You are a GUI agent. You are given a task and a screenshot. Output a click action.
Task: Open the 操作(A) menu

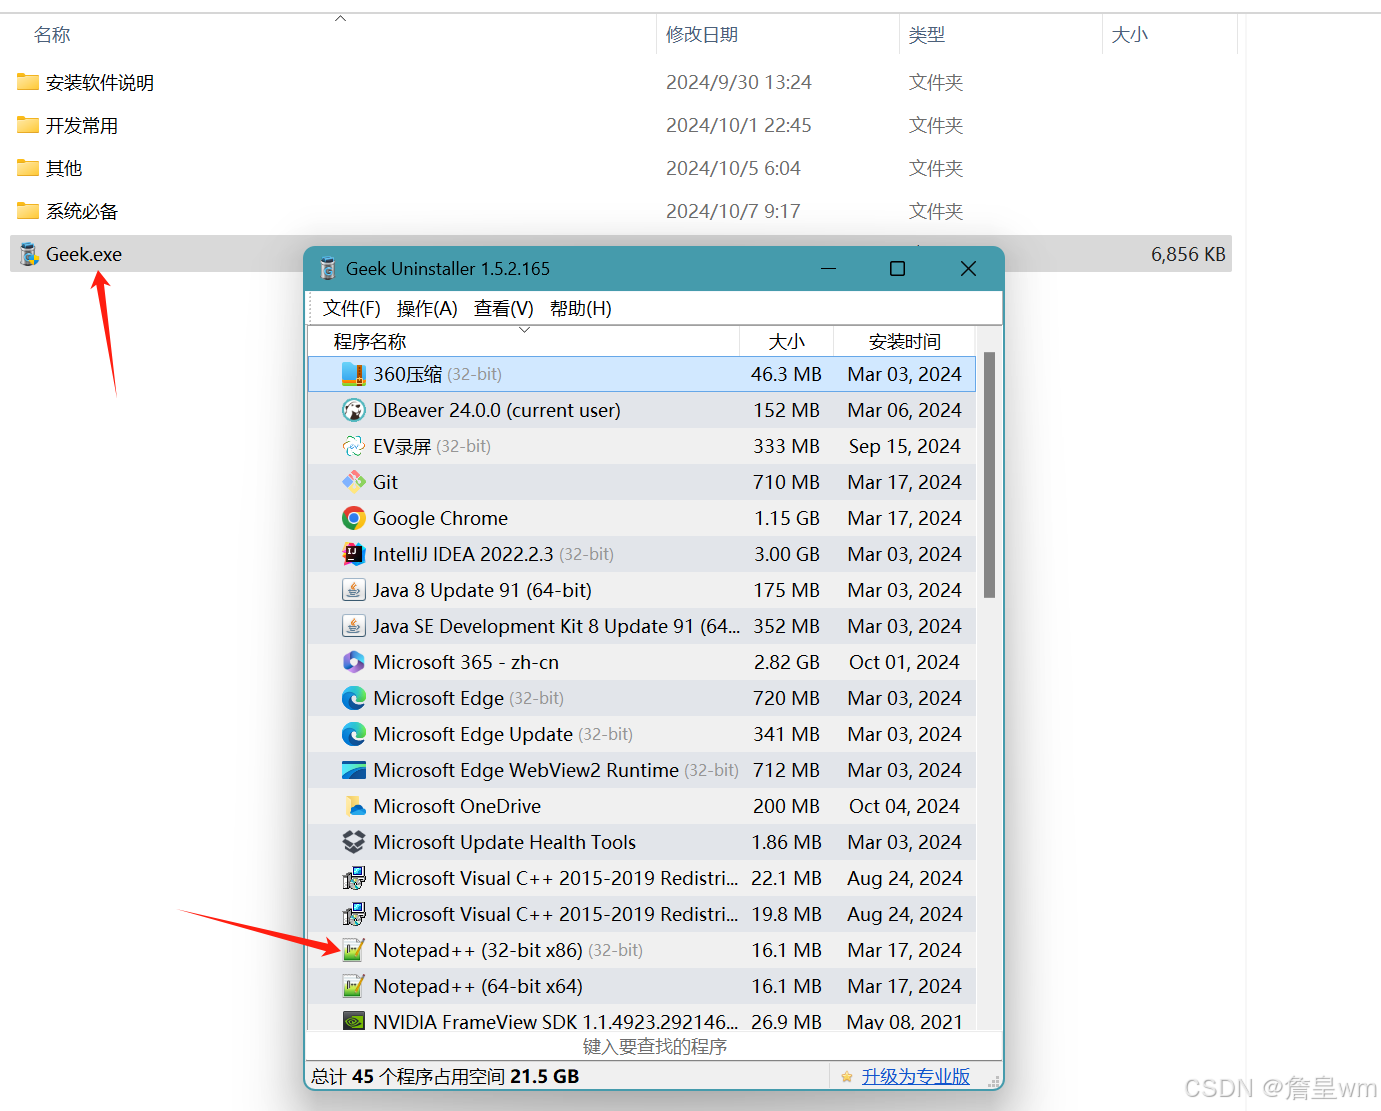[x=427, y=309]
